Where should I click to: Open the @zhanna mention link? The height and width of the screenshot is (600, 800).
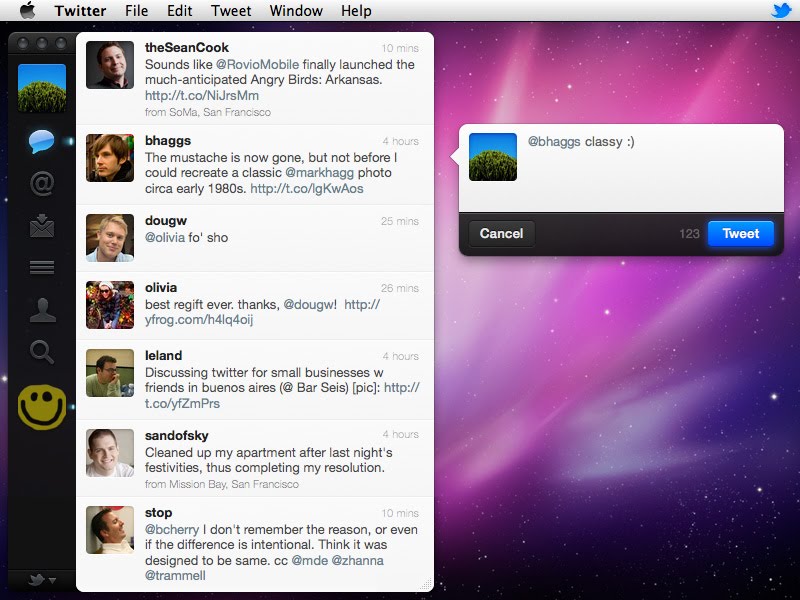click(x=357, y=560)
